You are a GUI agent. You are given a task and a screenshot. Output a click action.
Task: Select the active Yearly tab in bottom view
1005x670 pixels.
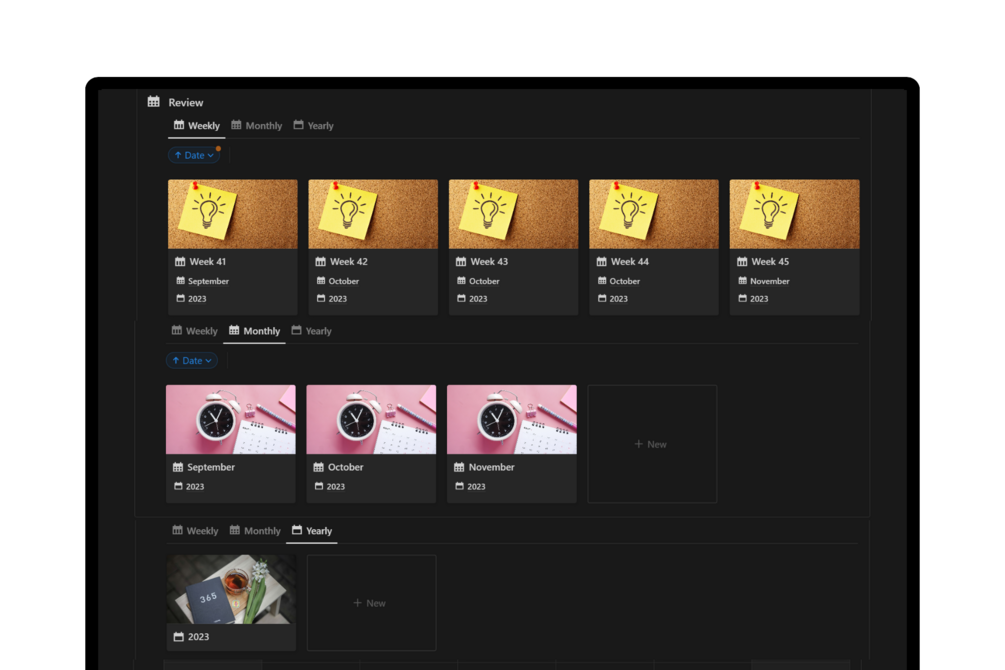[311, 531]
